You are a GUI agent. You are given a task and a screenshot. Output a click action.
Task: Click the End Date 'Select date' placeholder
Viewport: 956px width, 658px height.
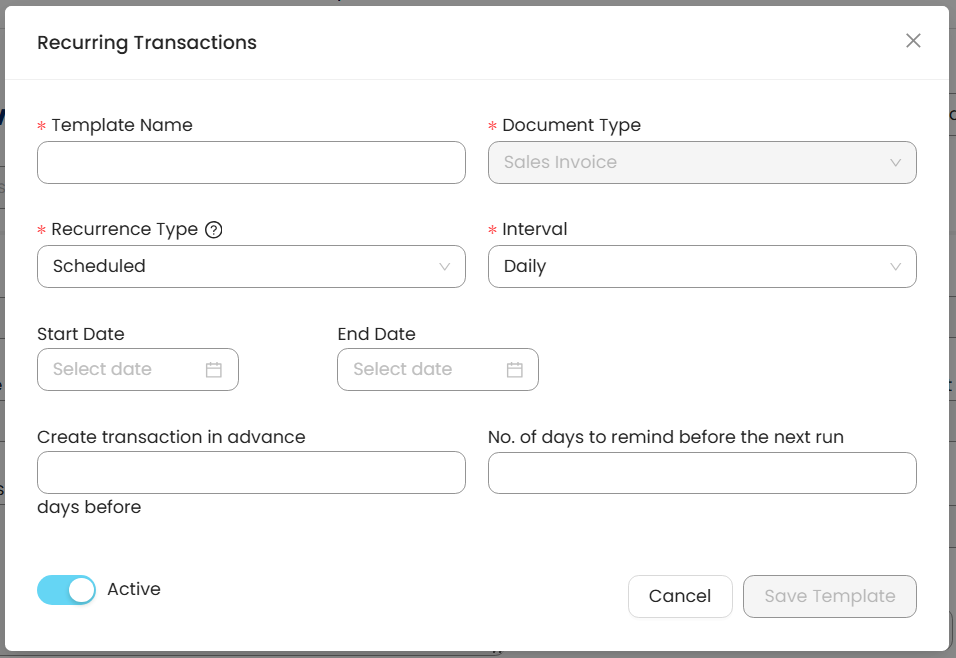pyautogui.click(x=403, y=370)
